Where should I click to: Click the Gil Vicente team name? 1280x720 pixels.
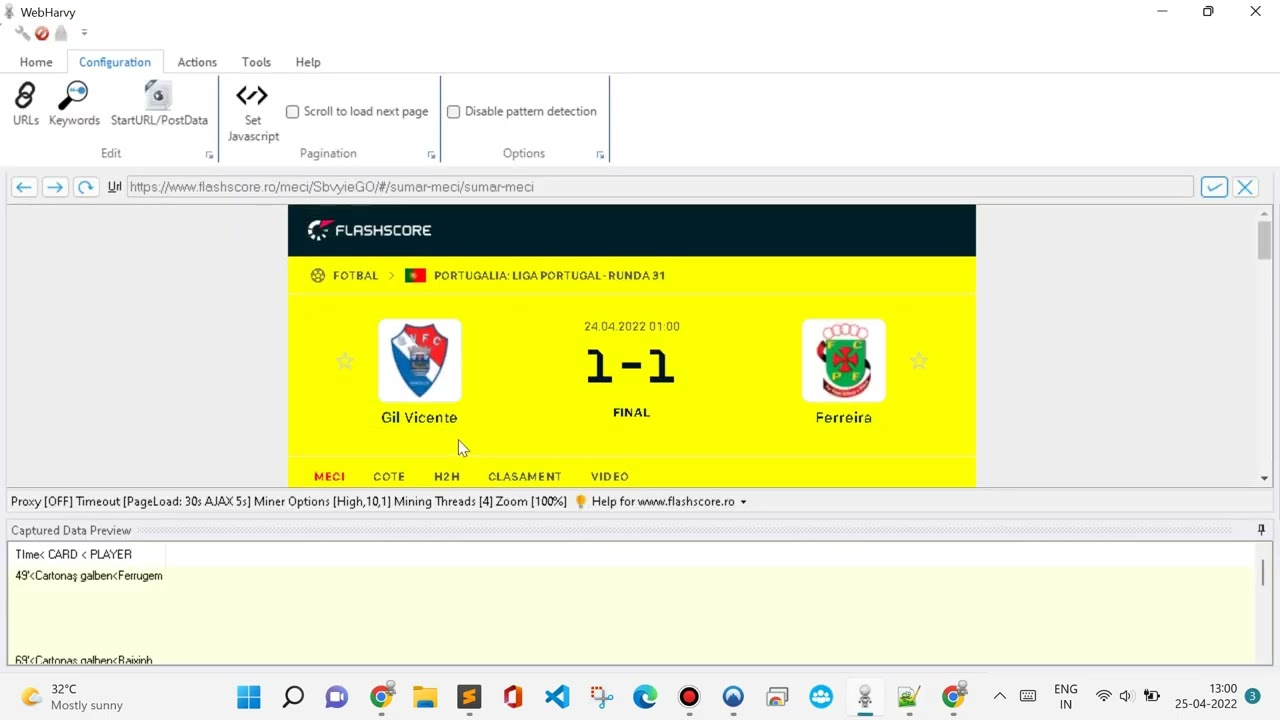(x=419, y=417)
